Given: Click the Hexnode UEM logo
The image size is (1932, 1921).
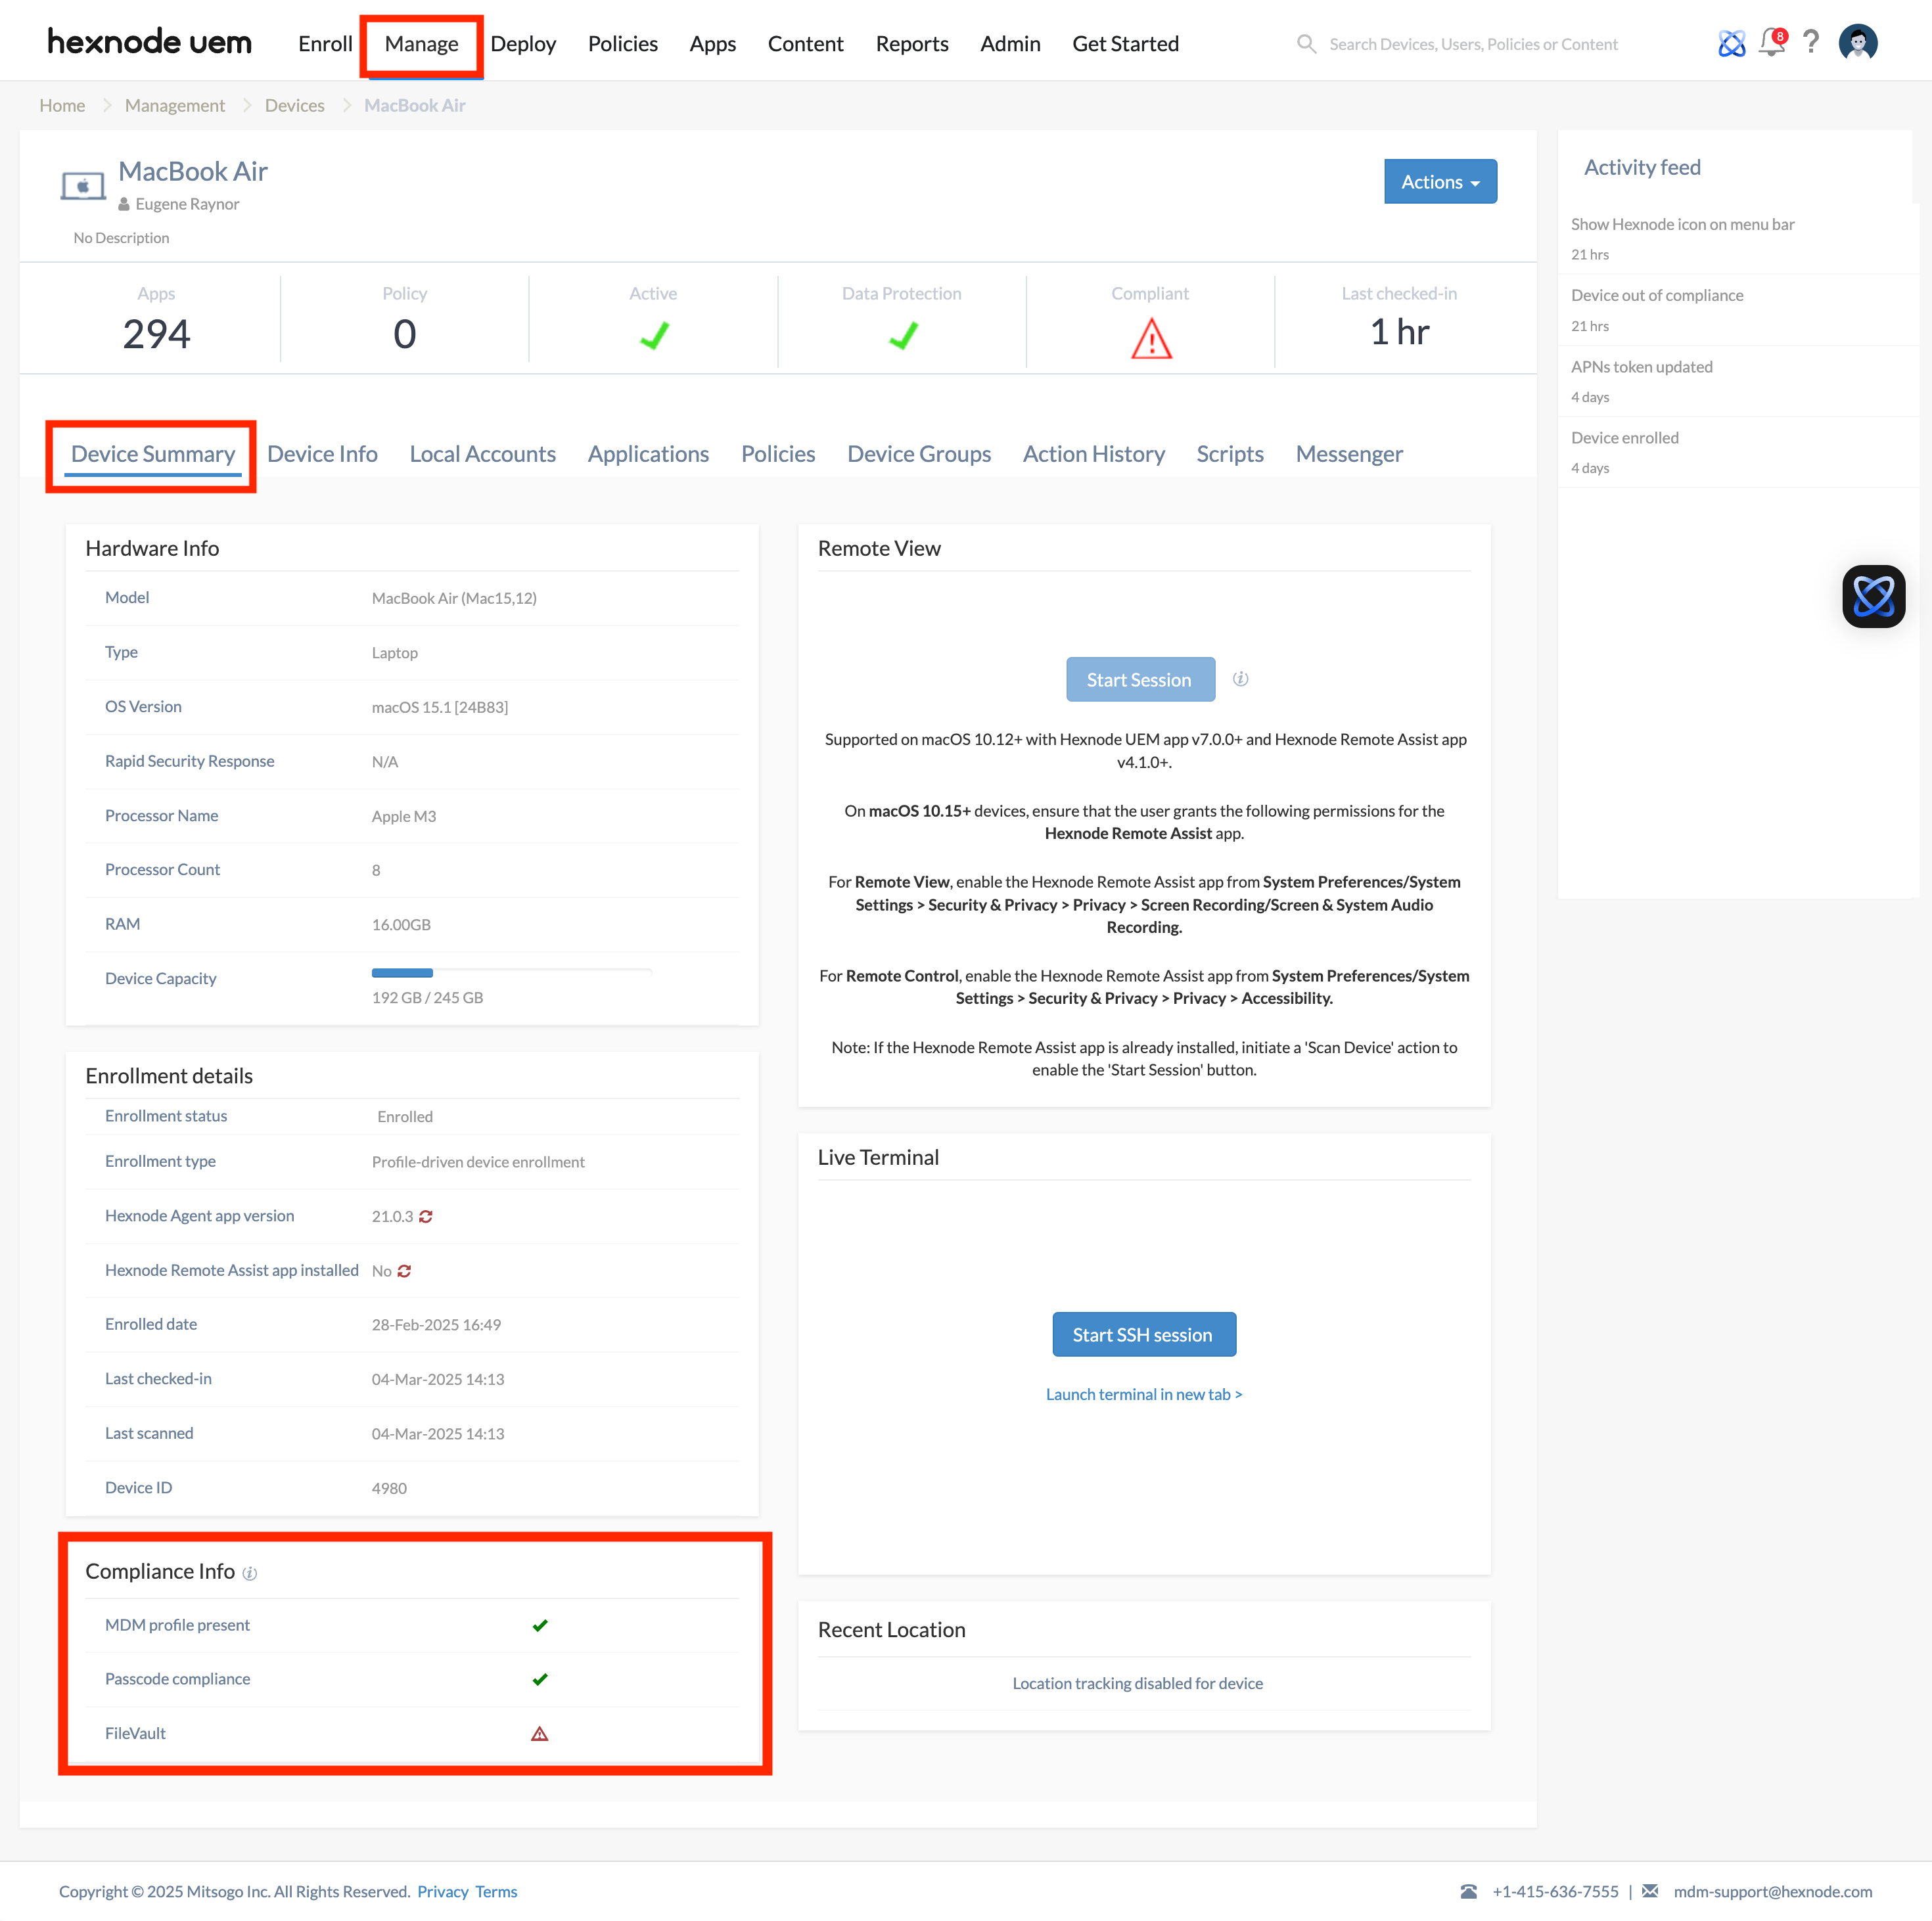Looking at the screenshot, I should click(149, 42).
